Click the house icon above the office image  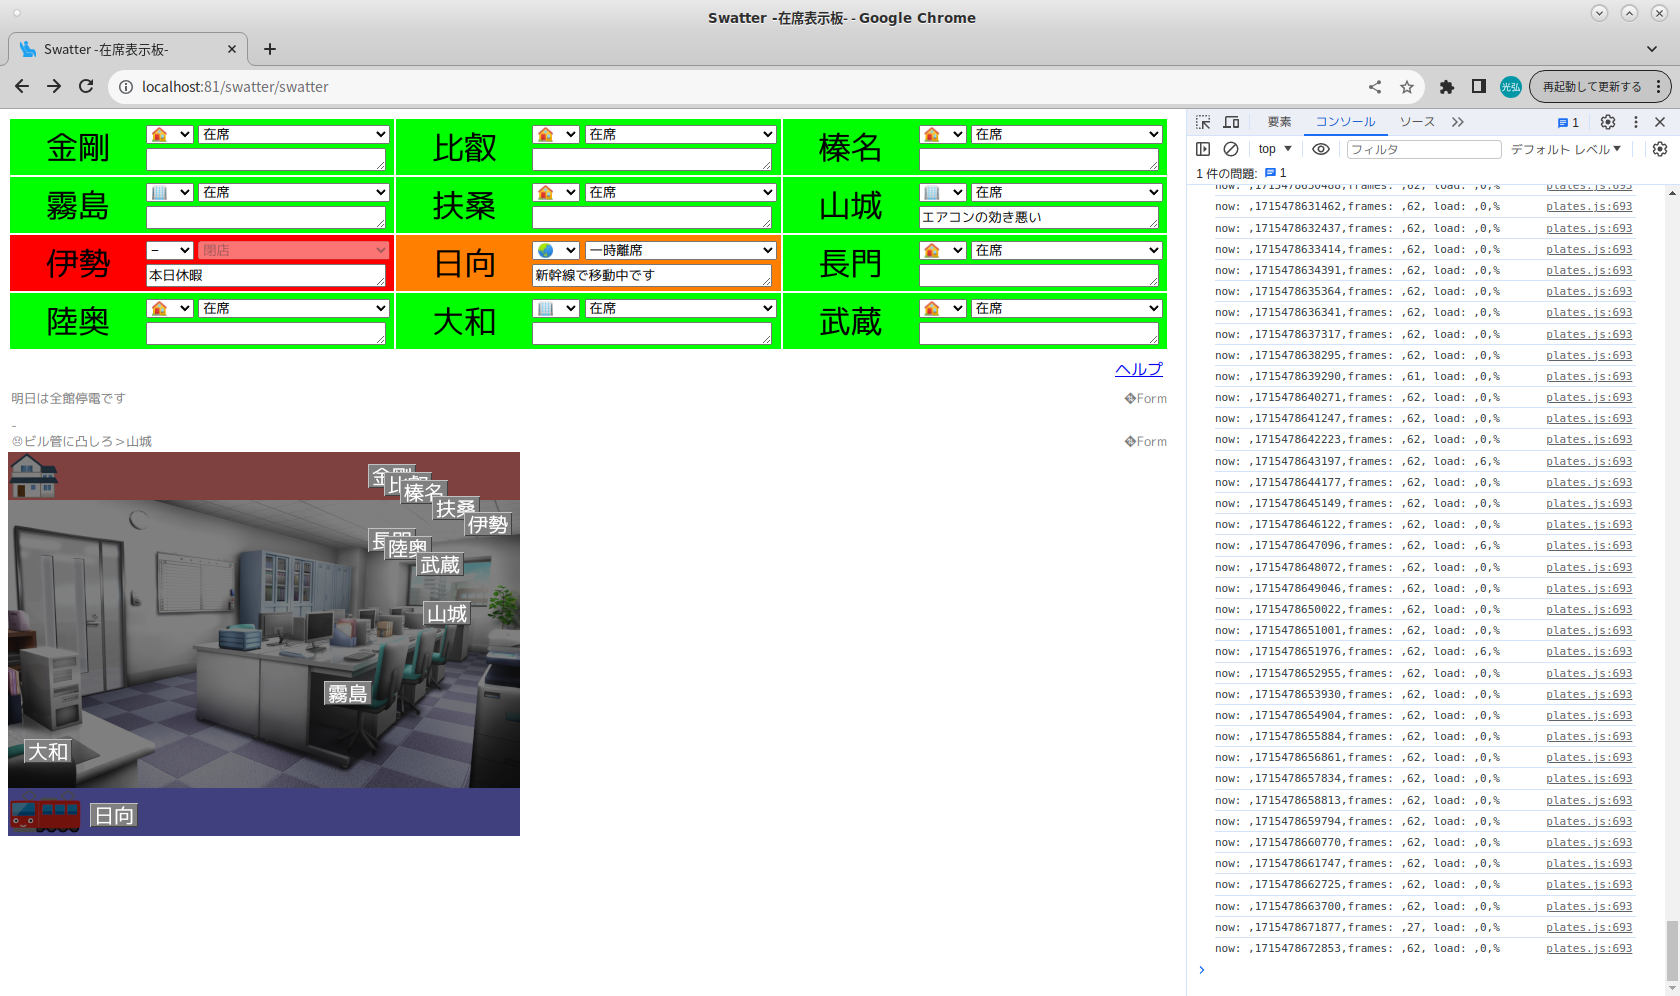click(x=33, y=476)
